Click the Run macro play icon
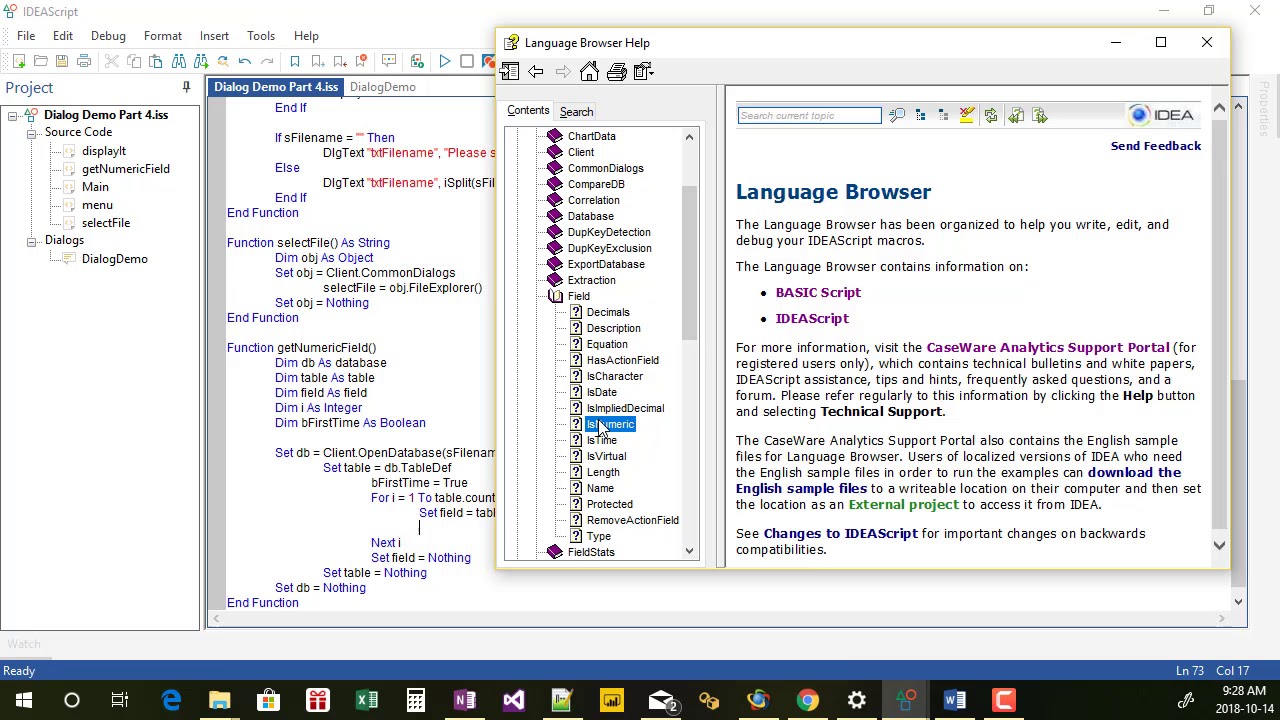This screenshot has width=1280, height=720. coord(444,62)
